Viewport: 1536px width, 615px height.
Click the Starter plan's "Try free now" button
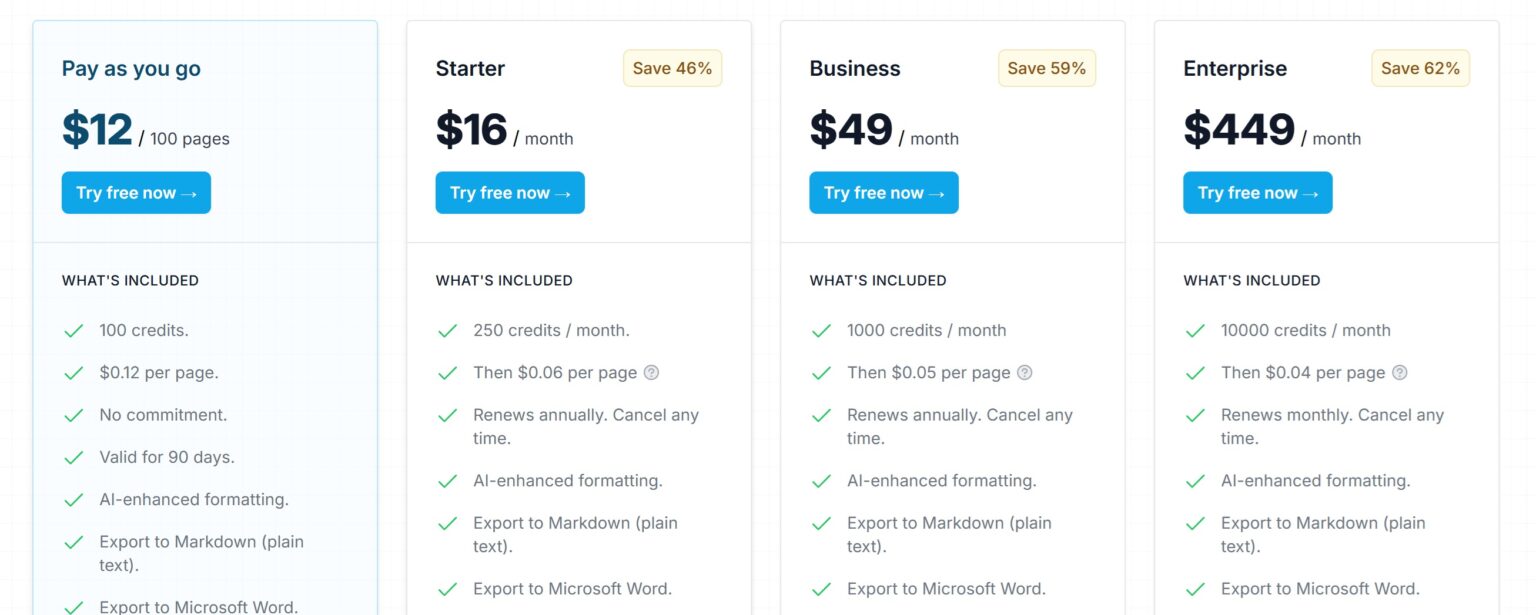[x=510, y=192]
